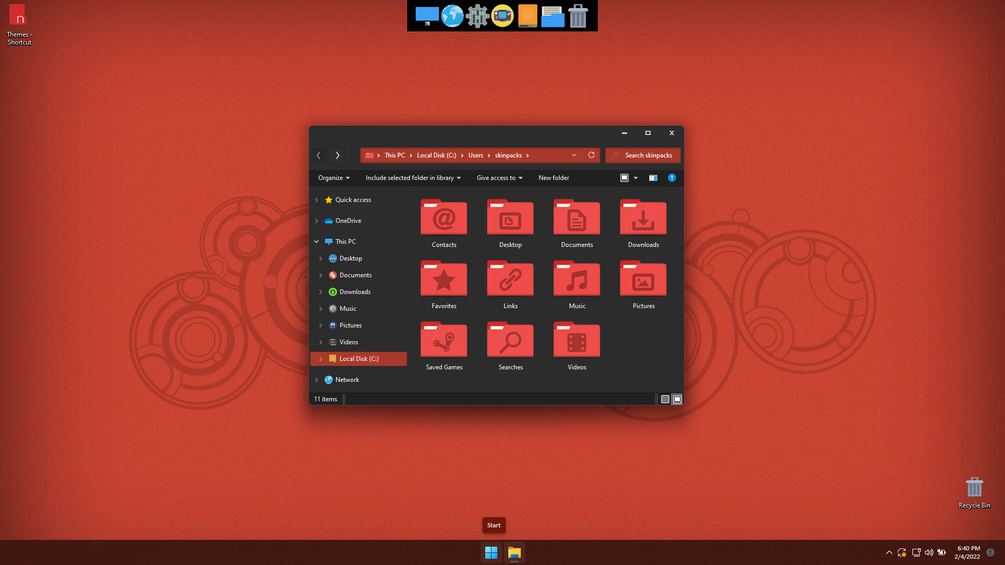Open the Give access to menu
1005x565 pixels.
click(x=499, y=178)
